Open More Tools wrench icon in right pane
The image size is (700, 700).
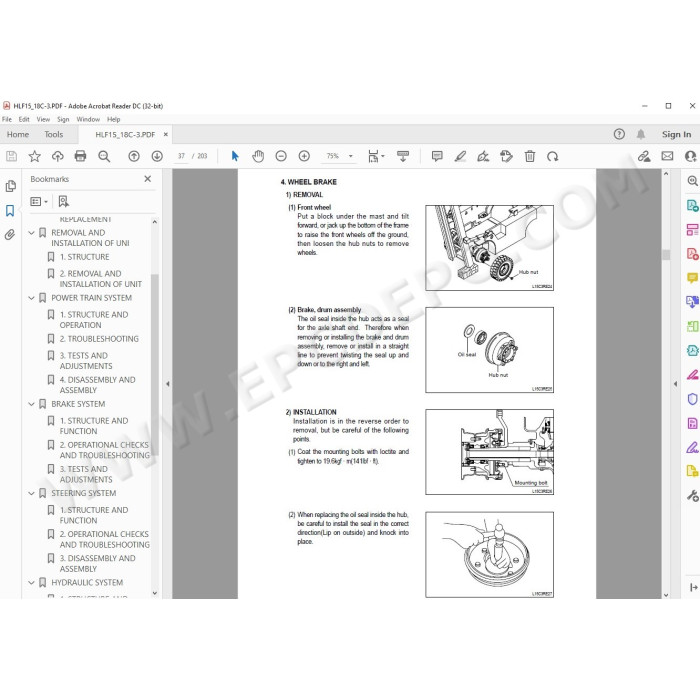point(692,495)
